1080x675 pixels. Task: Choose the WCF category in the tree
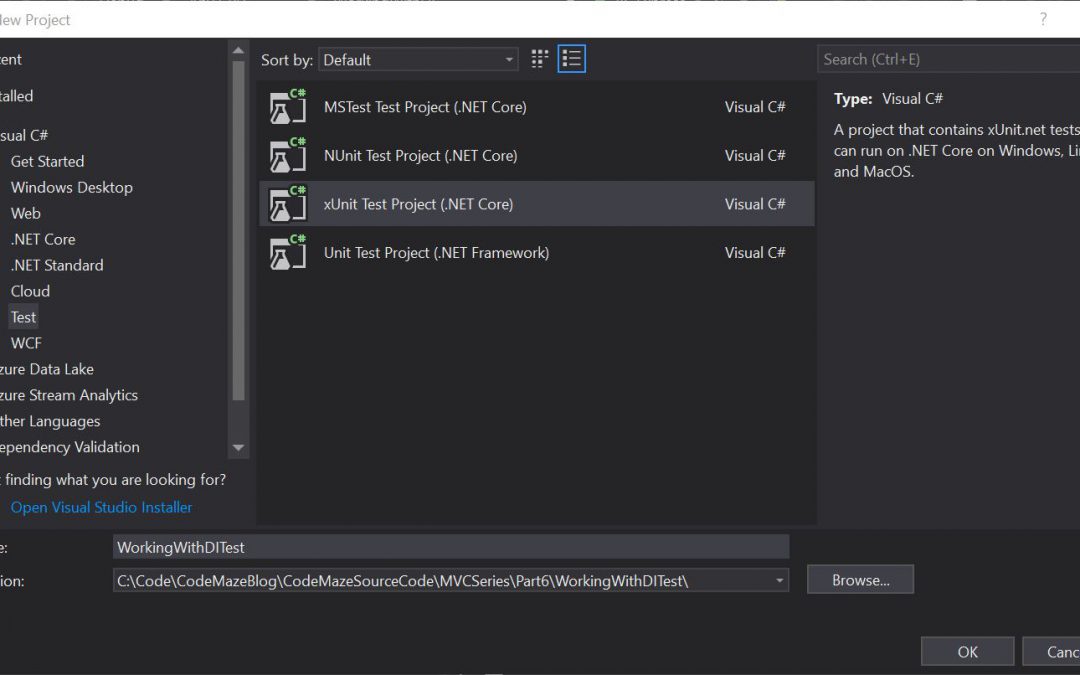[x=26, y=343]
